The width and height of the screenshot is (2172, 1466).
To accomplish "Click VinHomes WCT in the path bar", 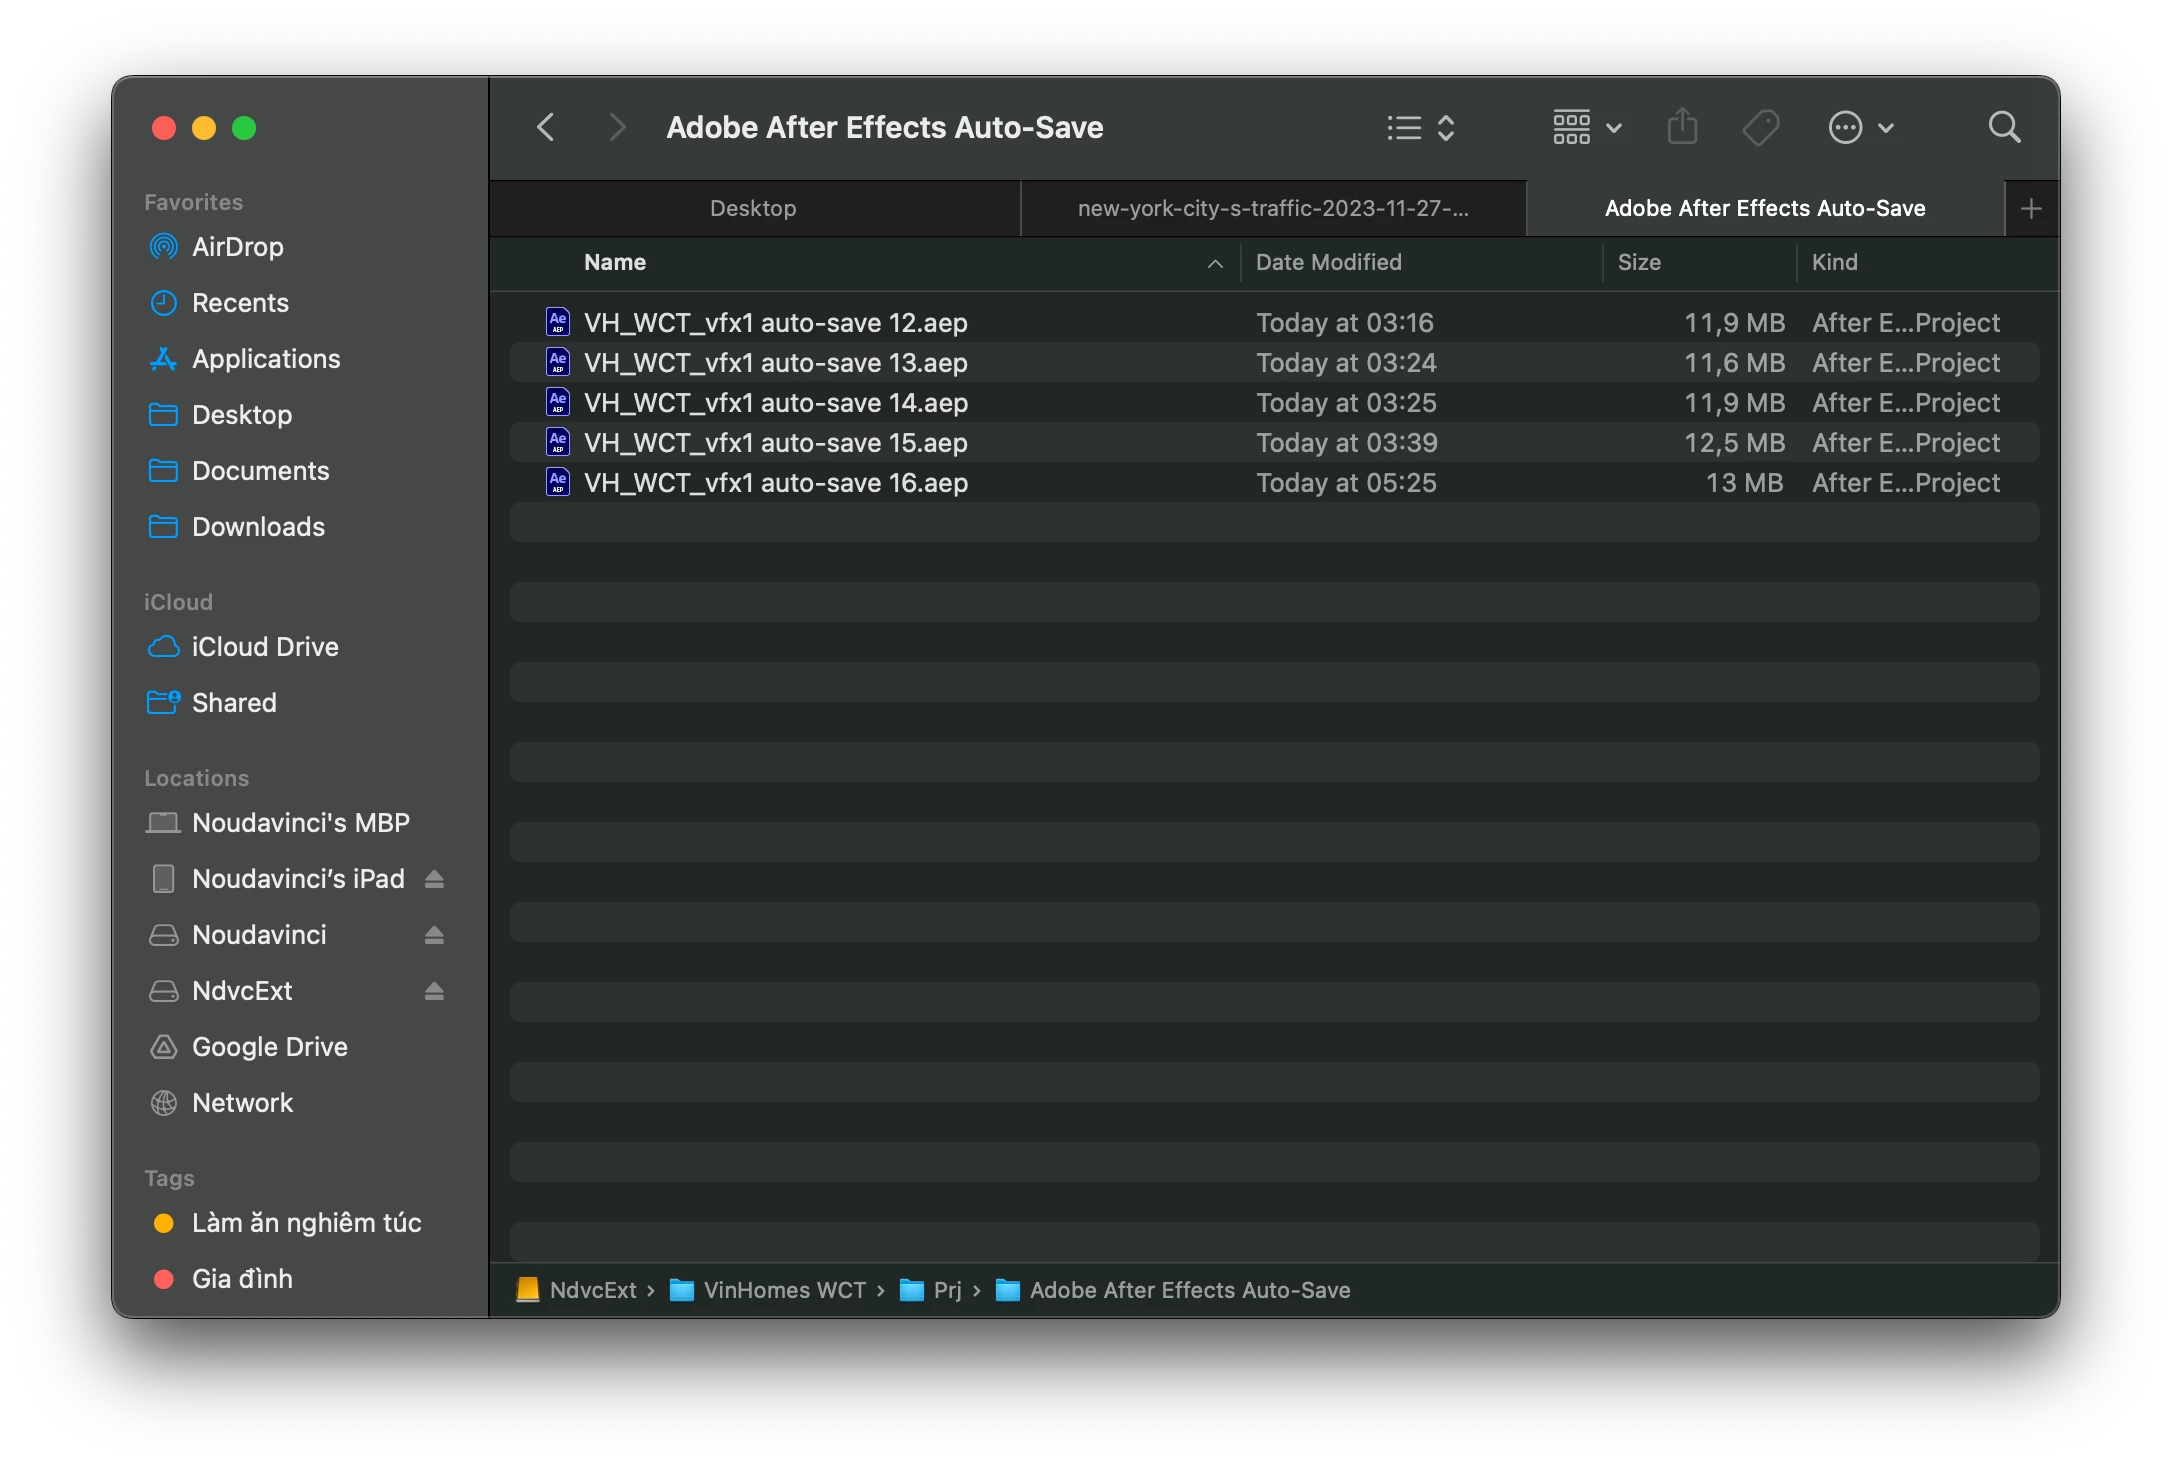I will 784,1290.
